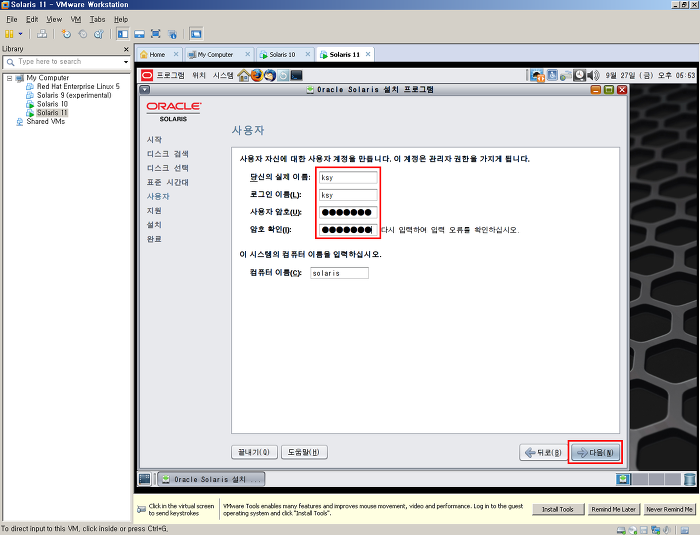
Task: Click the network status panel icon
Action: (x=566, y=75)
